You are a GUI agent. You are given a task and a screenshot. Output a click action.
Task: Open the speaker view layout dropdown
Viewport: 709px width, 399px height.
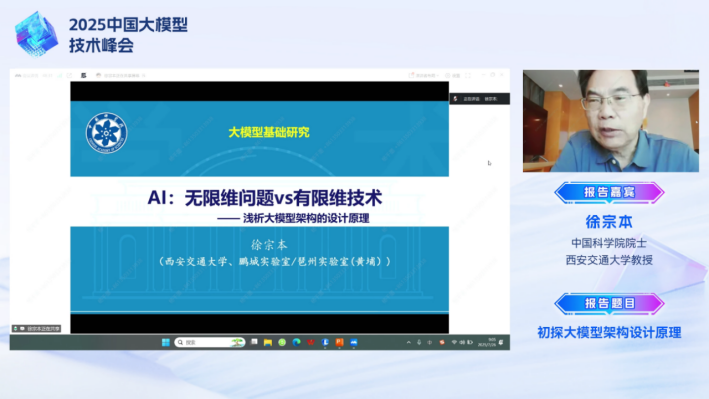(424, 76)
